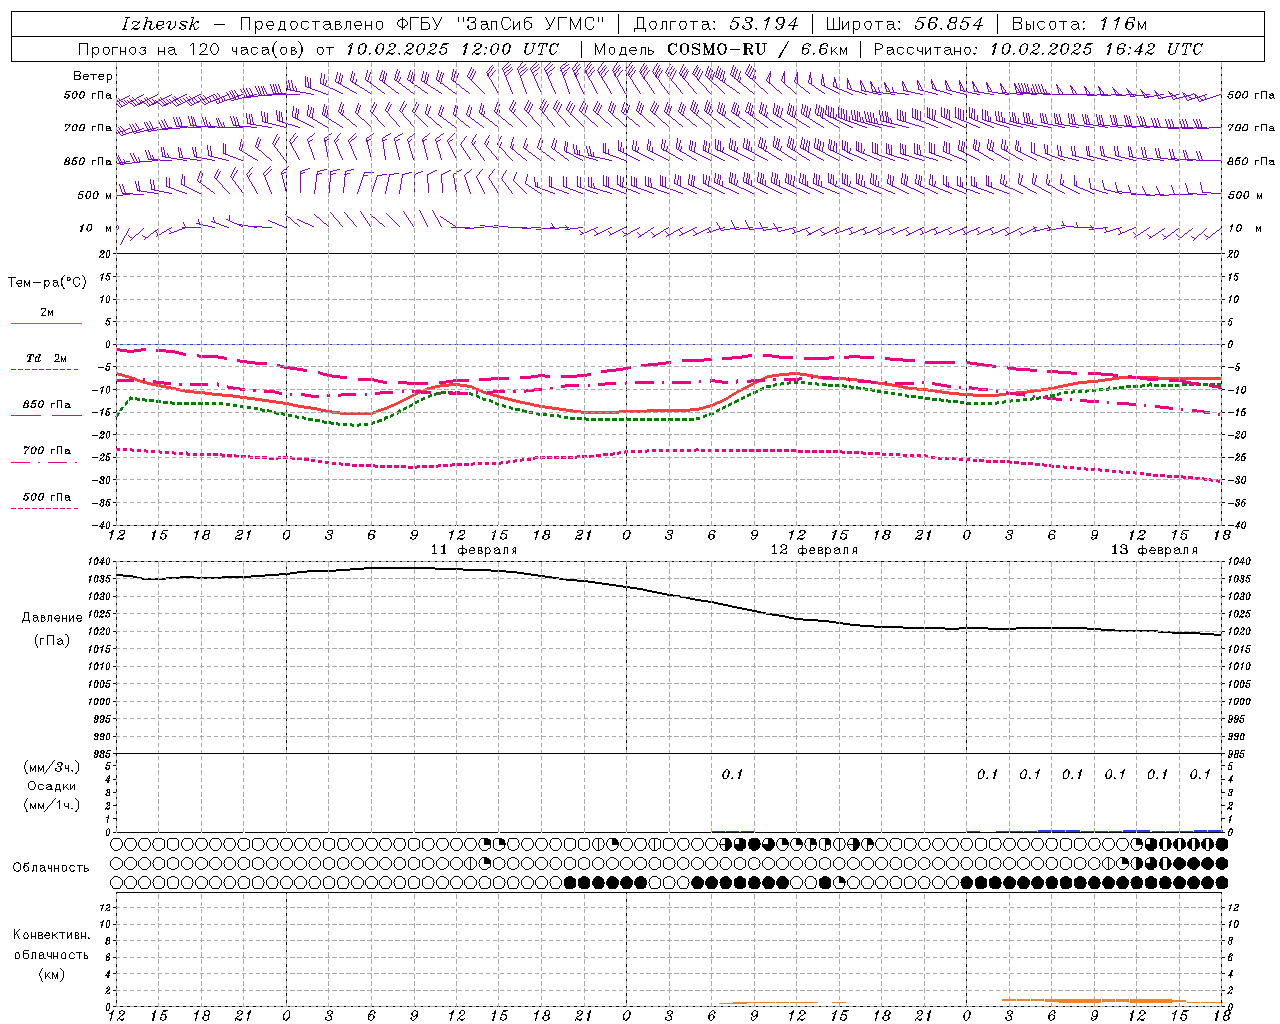1280x1024 pixels.
Task: Click the 'Широта: 56.854' header value
Action: pos(904,24)
